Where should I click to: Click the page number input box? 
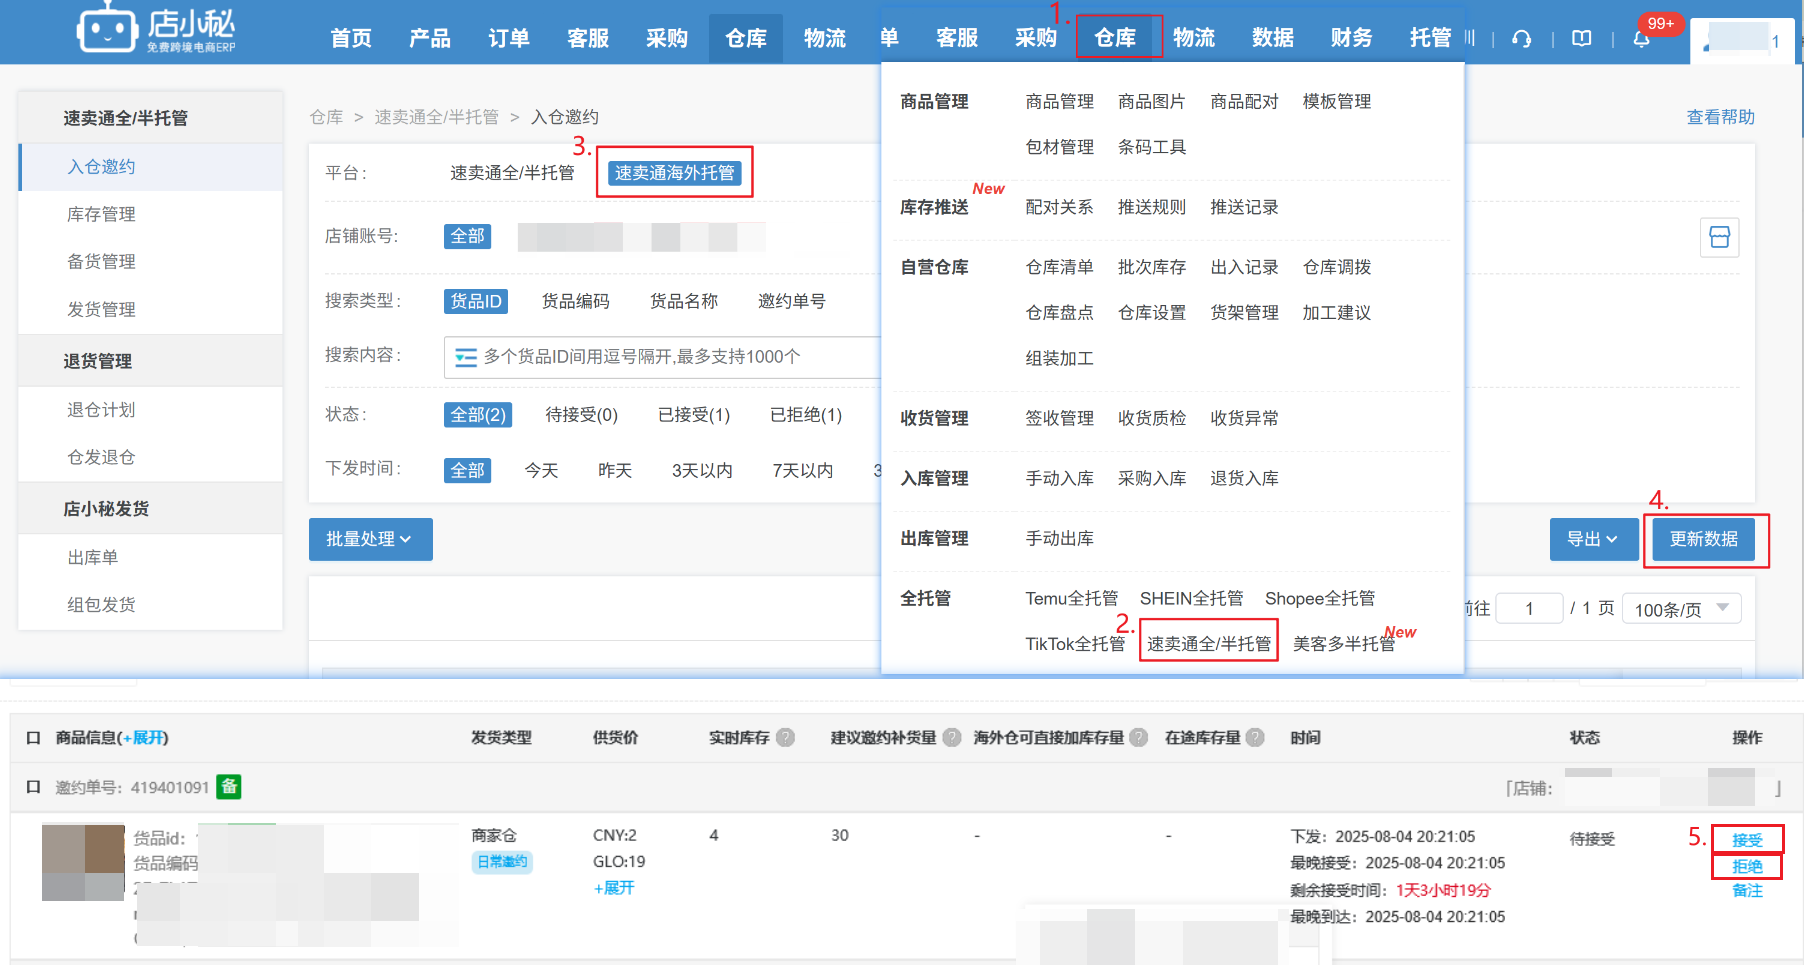1529,609
